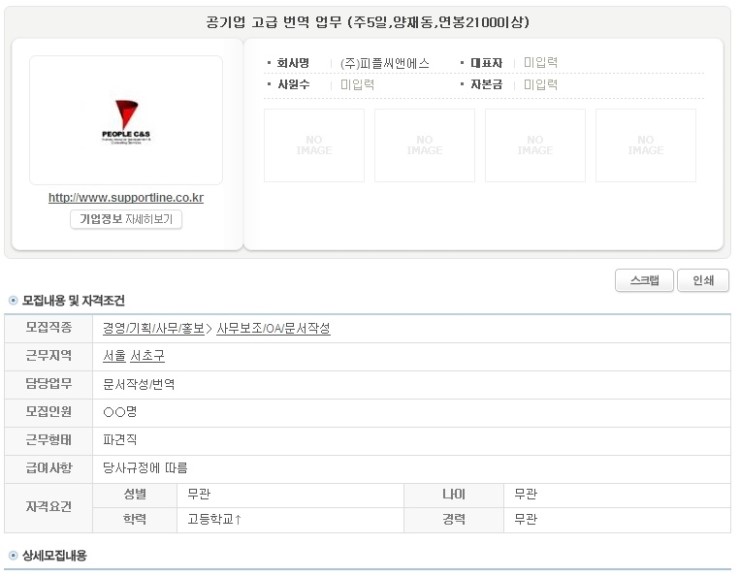
Task: Click the fourth NO IMAGE placeholder thumbnail
Action: [646, 145]
